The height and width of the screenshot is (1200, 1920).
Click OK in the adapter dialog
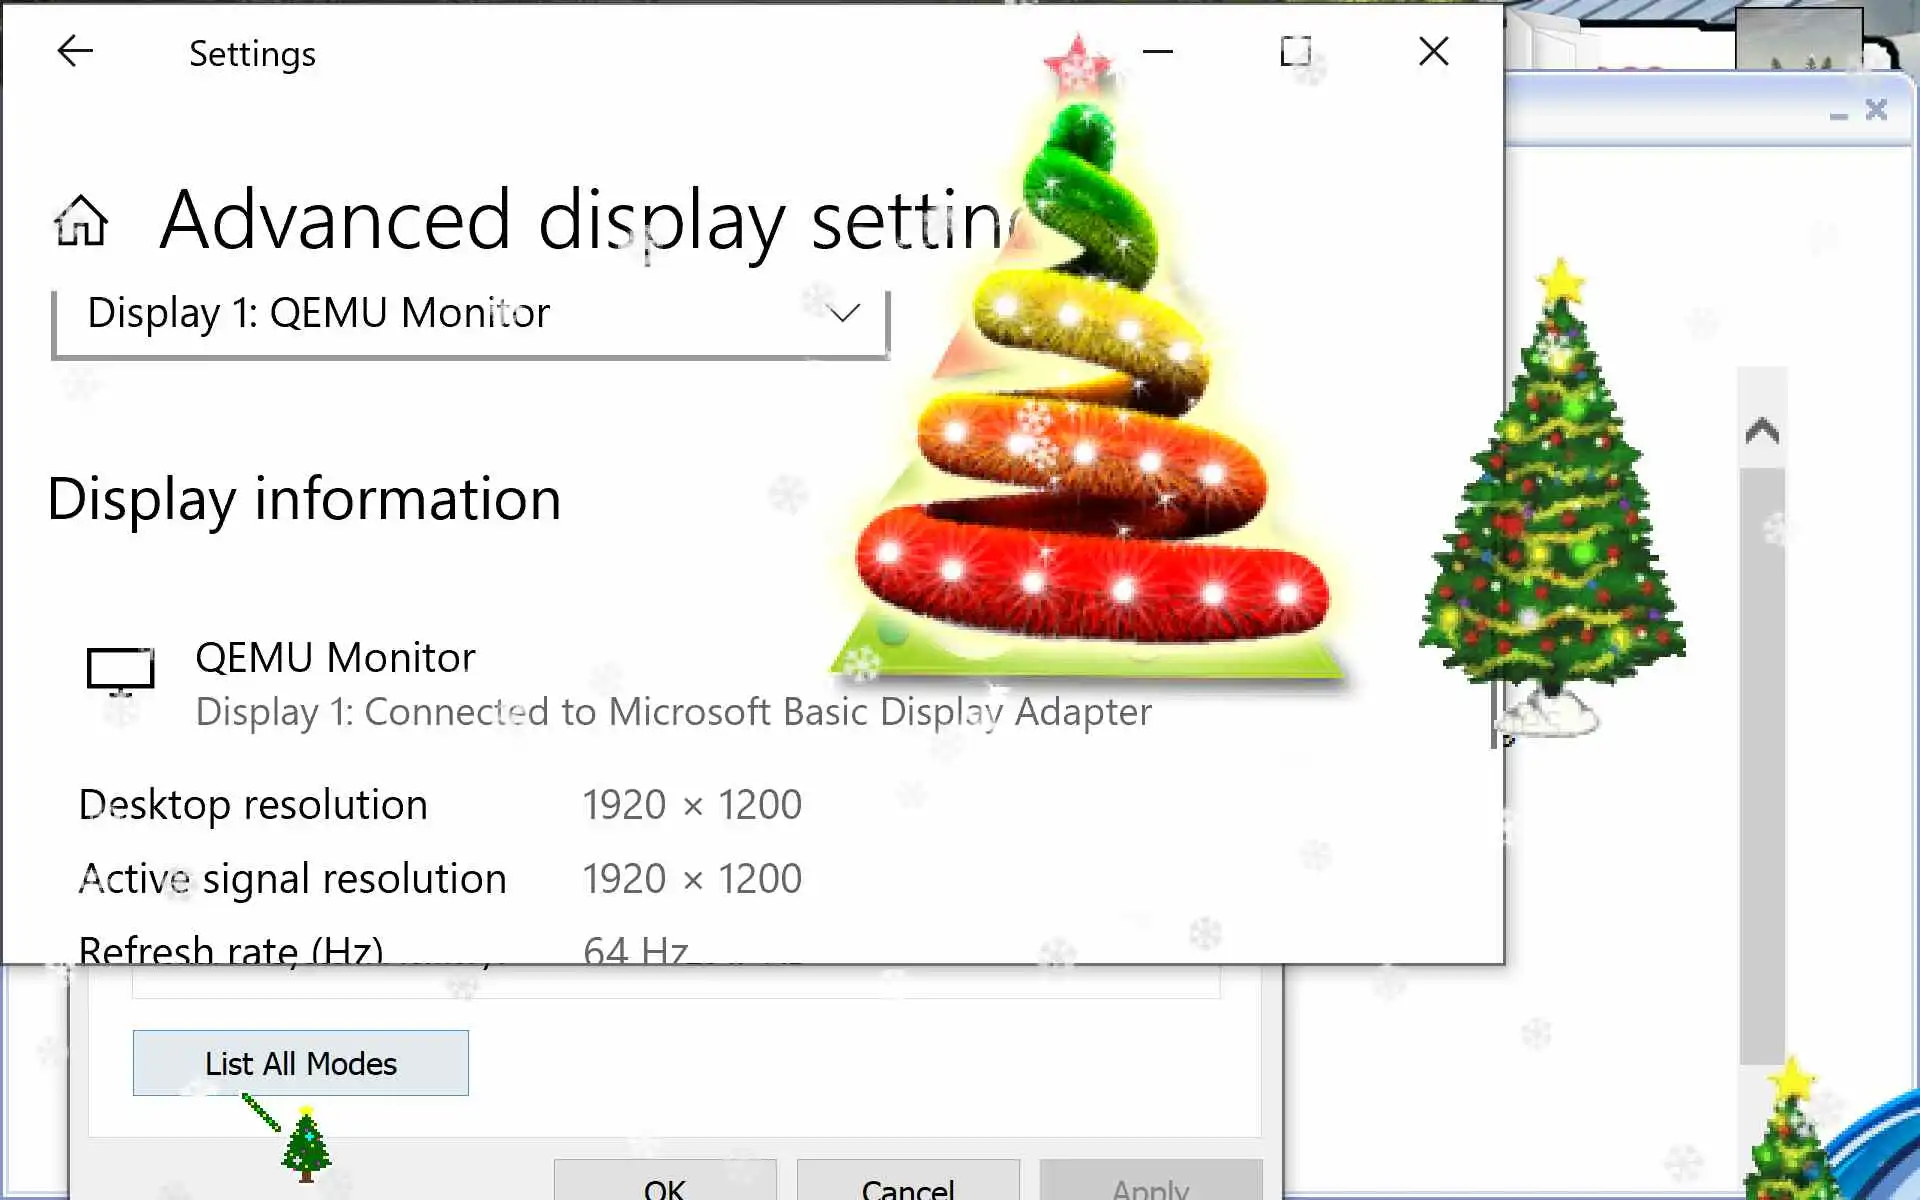(665, 1185)
